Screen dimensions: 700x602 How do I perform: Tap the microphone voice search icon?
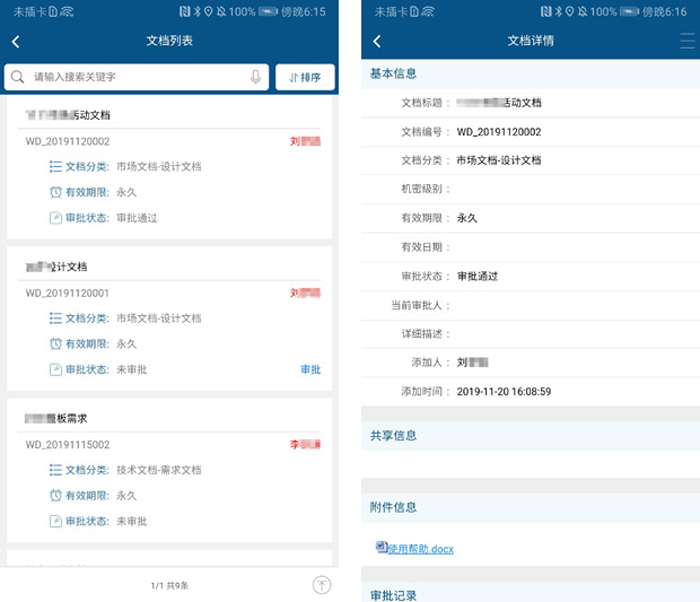coord(256,77)
